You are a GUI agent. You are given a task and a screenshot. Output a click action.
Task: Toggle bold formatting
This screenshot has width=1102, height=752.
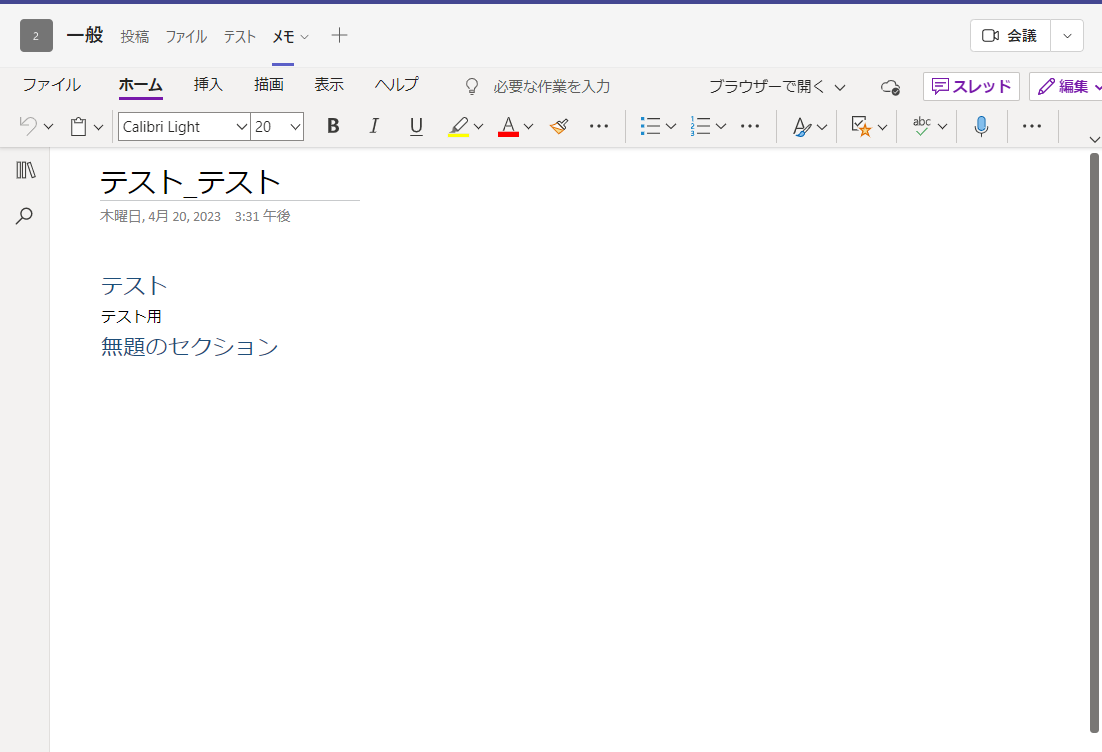333,126
